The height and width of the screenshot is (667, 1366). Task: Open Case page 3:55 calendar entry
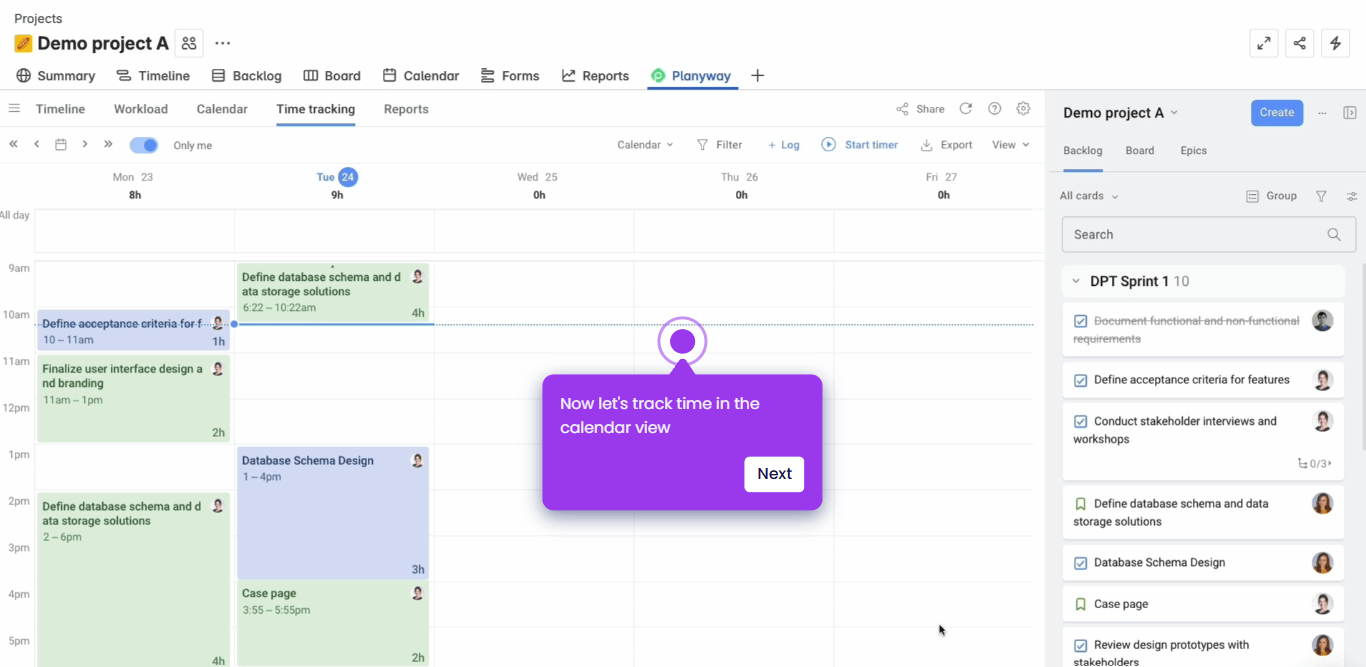point(333,624)
